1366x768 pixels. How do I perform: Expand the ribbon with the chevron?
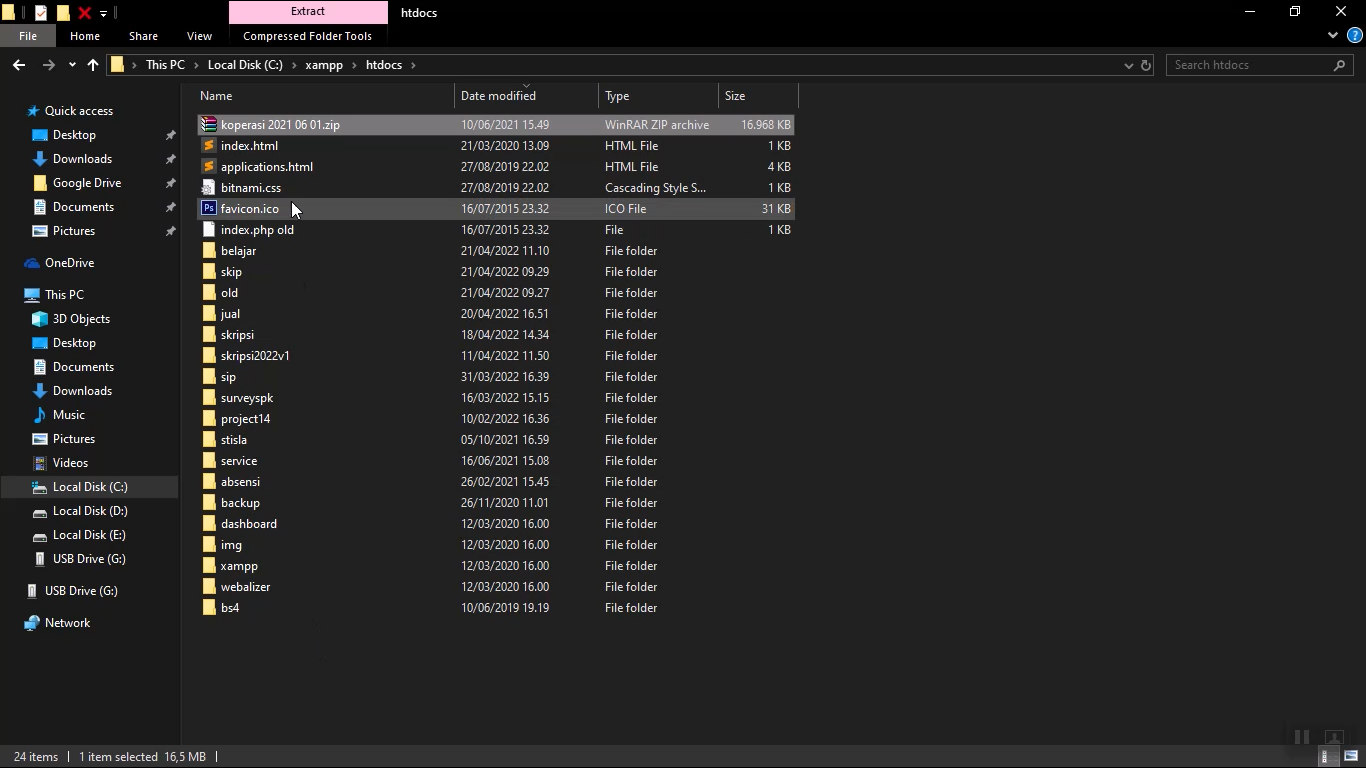pos(1333,36)
